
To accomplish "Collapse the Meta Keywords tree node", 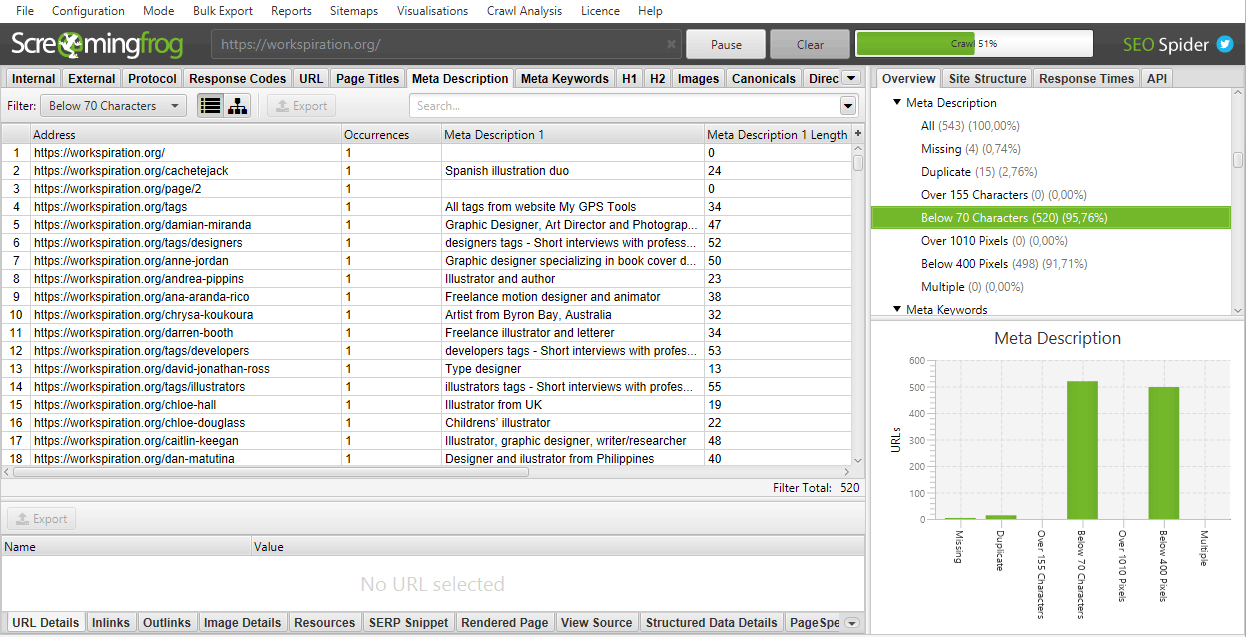I will (897, 310).
